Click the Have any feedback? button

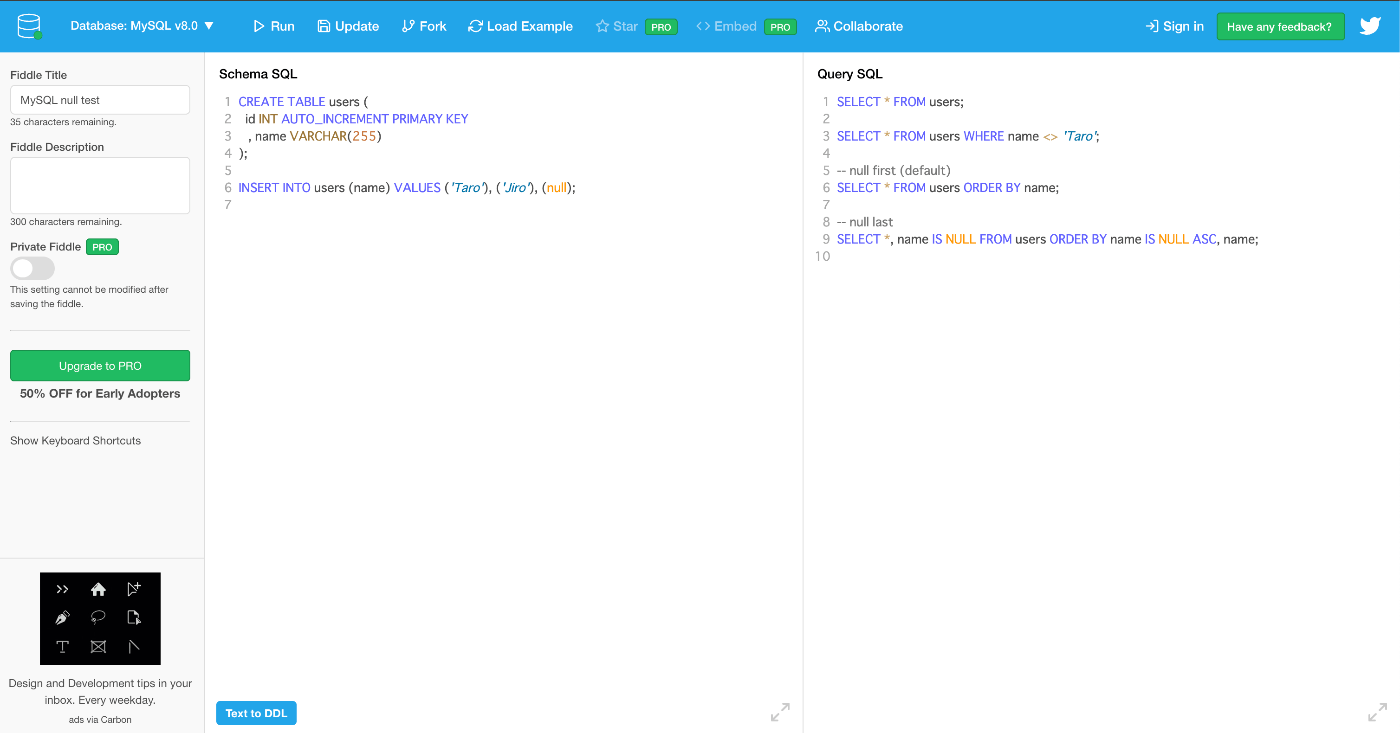pos(1280,27)
